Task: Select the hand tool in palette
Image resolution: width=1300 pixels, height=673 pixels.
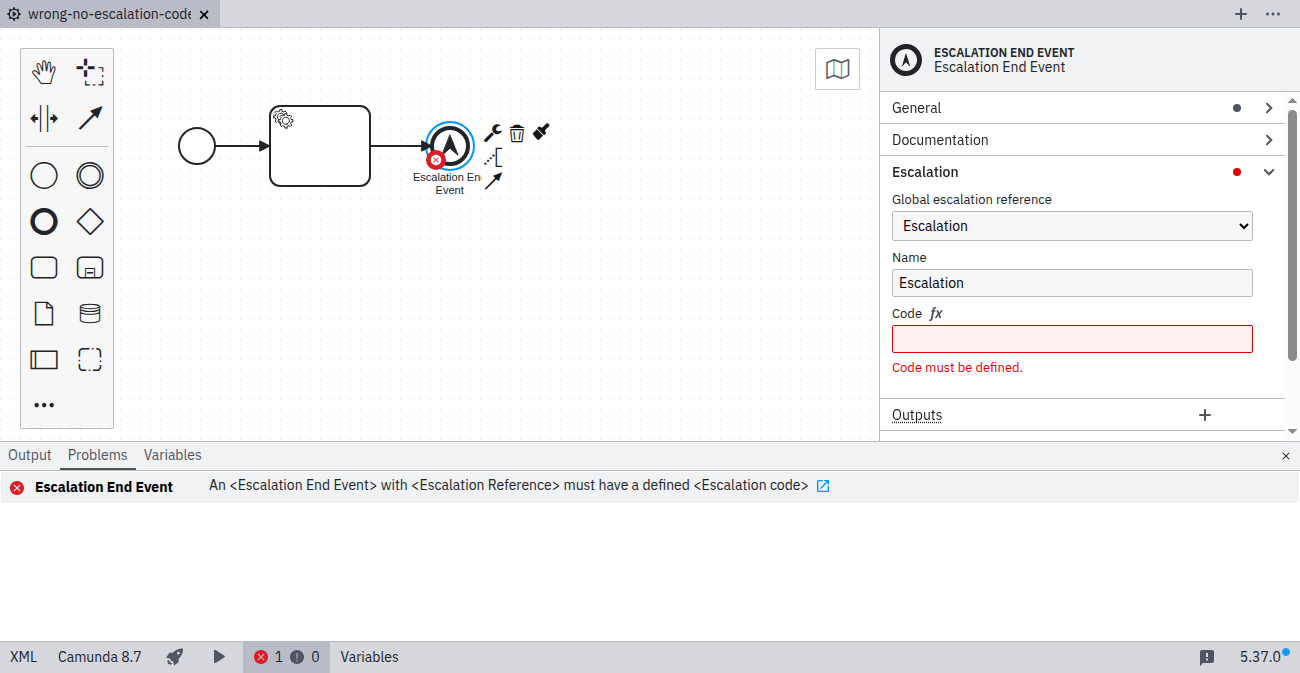Action: point(44,72)
